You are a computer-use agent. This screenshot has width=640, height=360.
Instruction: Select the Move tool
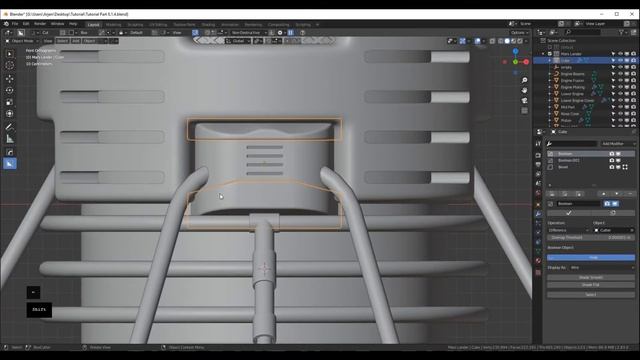click(x=10, y=78)
